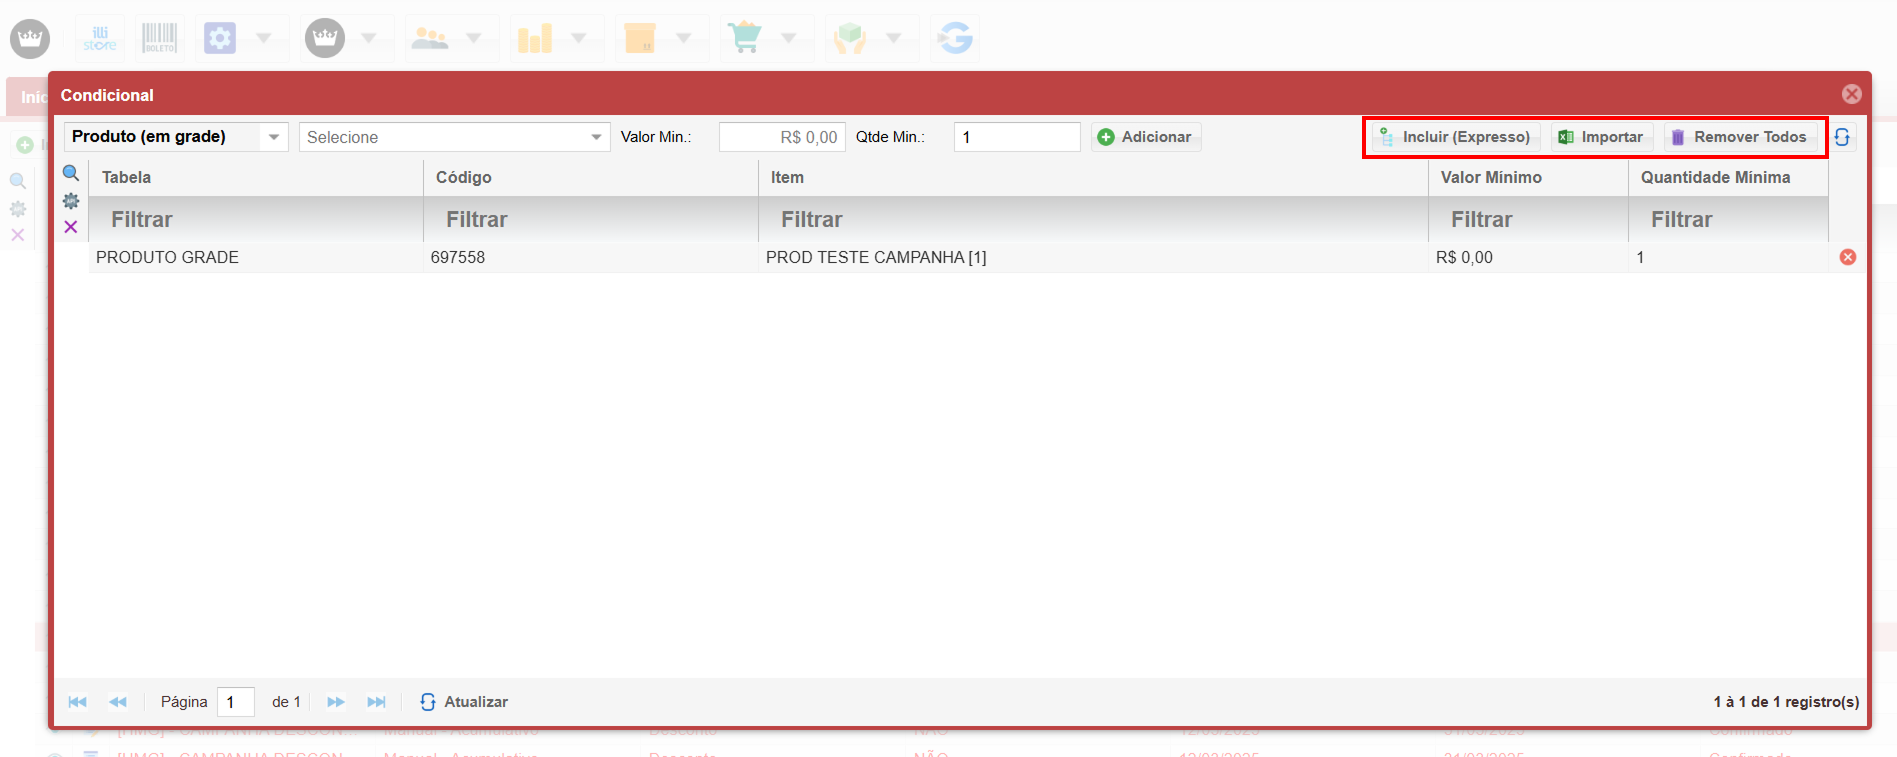Focus the Valor Min. input field

(x=781, y=137)
